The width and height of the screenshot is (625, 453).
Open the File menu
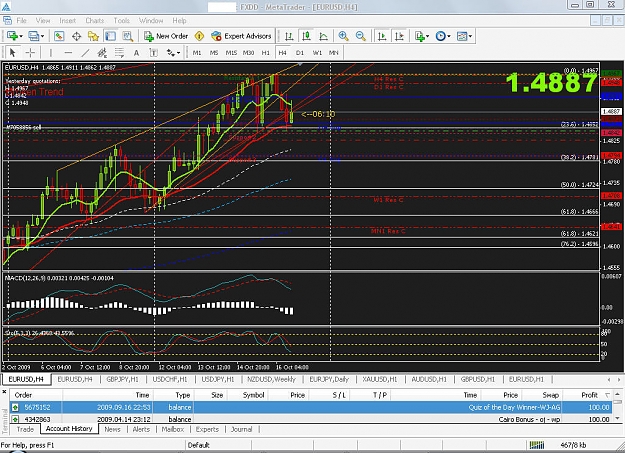22,20
